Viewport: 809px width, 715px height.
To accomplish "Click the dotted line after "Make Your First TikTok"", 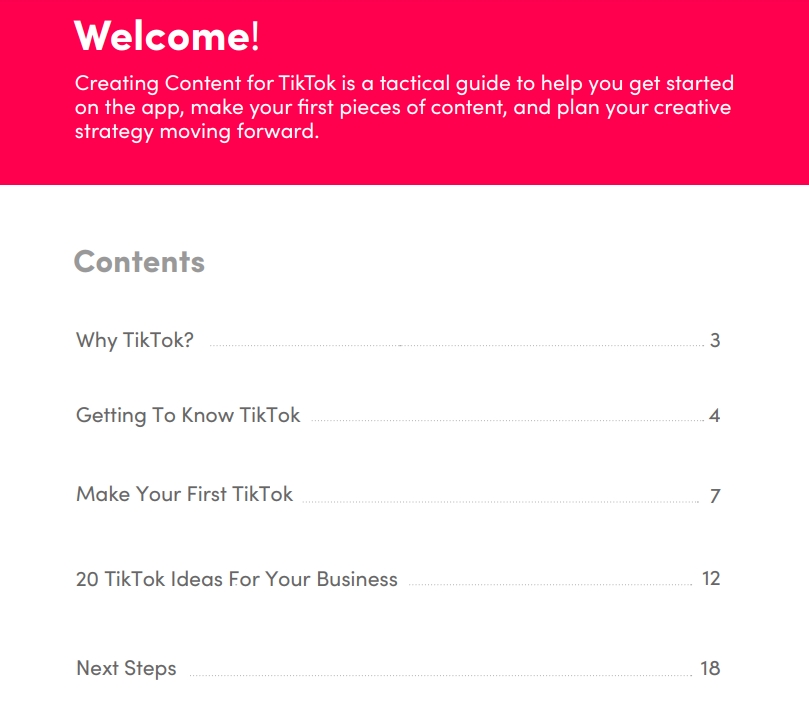I will [x=500, y=501].
